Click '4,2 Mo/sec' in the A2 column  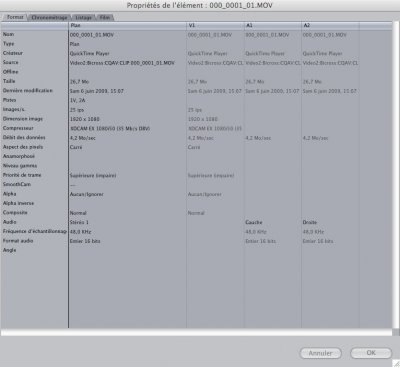(x=315, y=138)
